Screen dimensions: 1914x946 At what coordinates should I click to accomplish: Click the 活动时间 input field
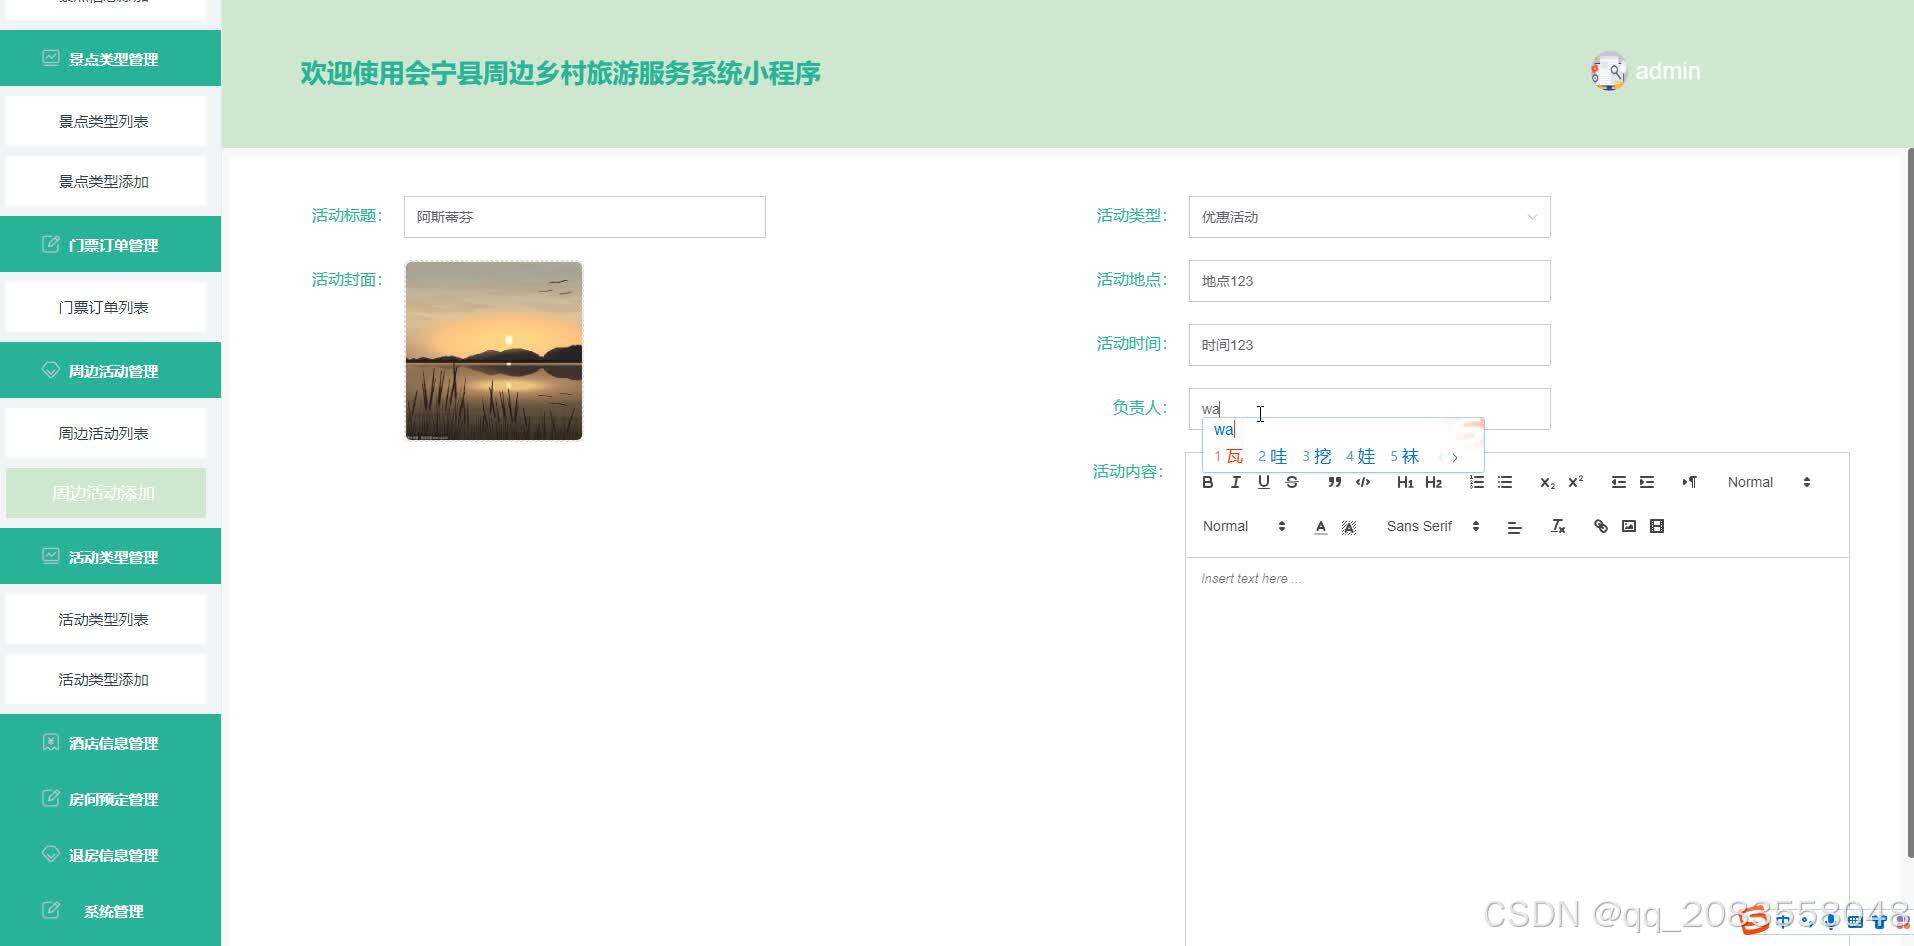pyautogui.click(x=1369, y=345)
